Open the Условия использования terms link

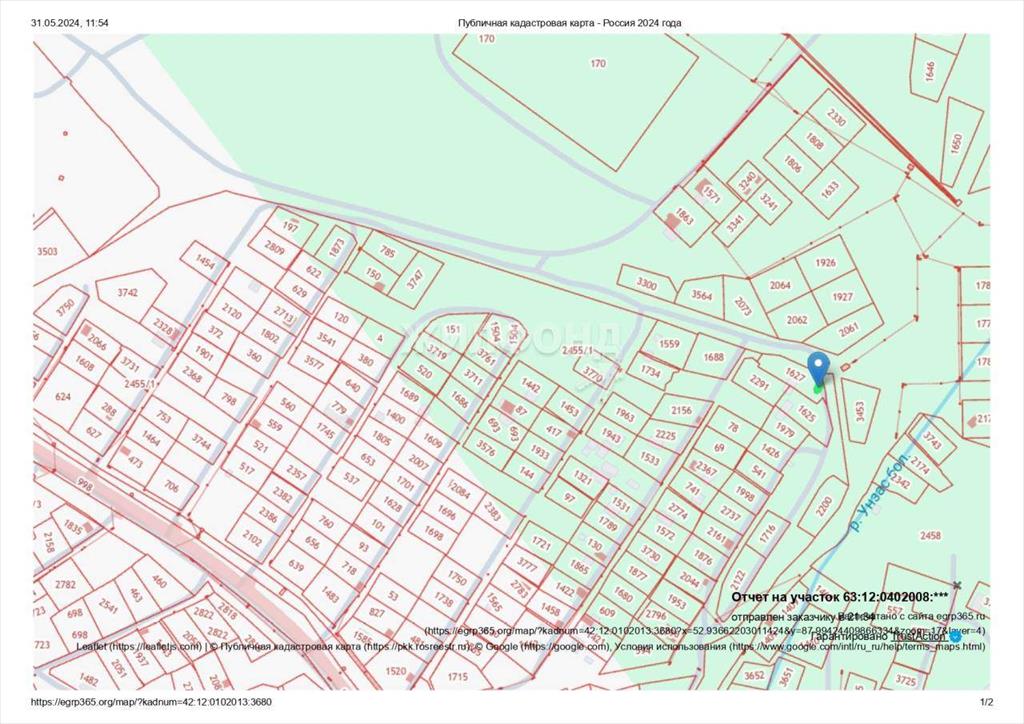coord(799,646)
